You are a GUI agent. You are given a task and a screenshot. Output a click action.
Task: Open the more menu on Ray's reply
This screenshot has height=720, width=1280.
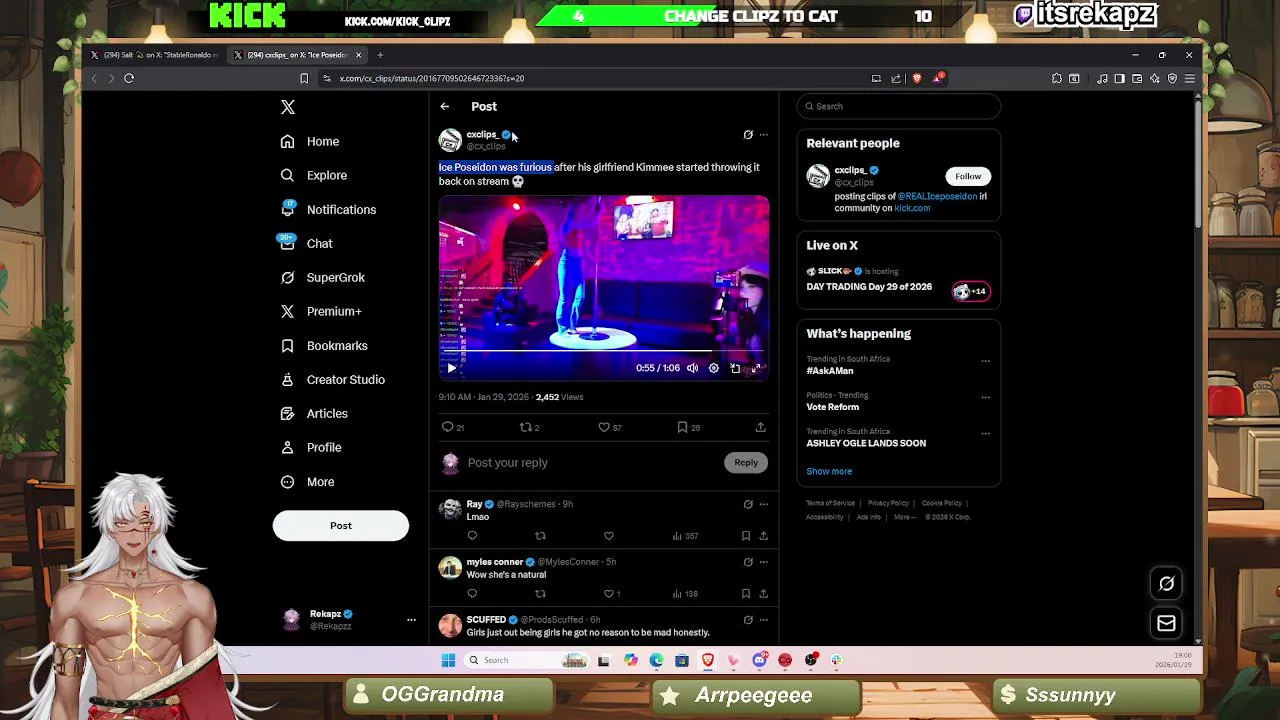(x=764, y=504)
